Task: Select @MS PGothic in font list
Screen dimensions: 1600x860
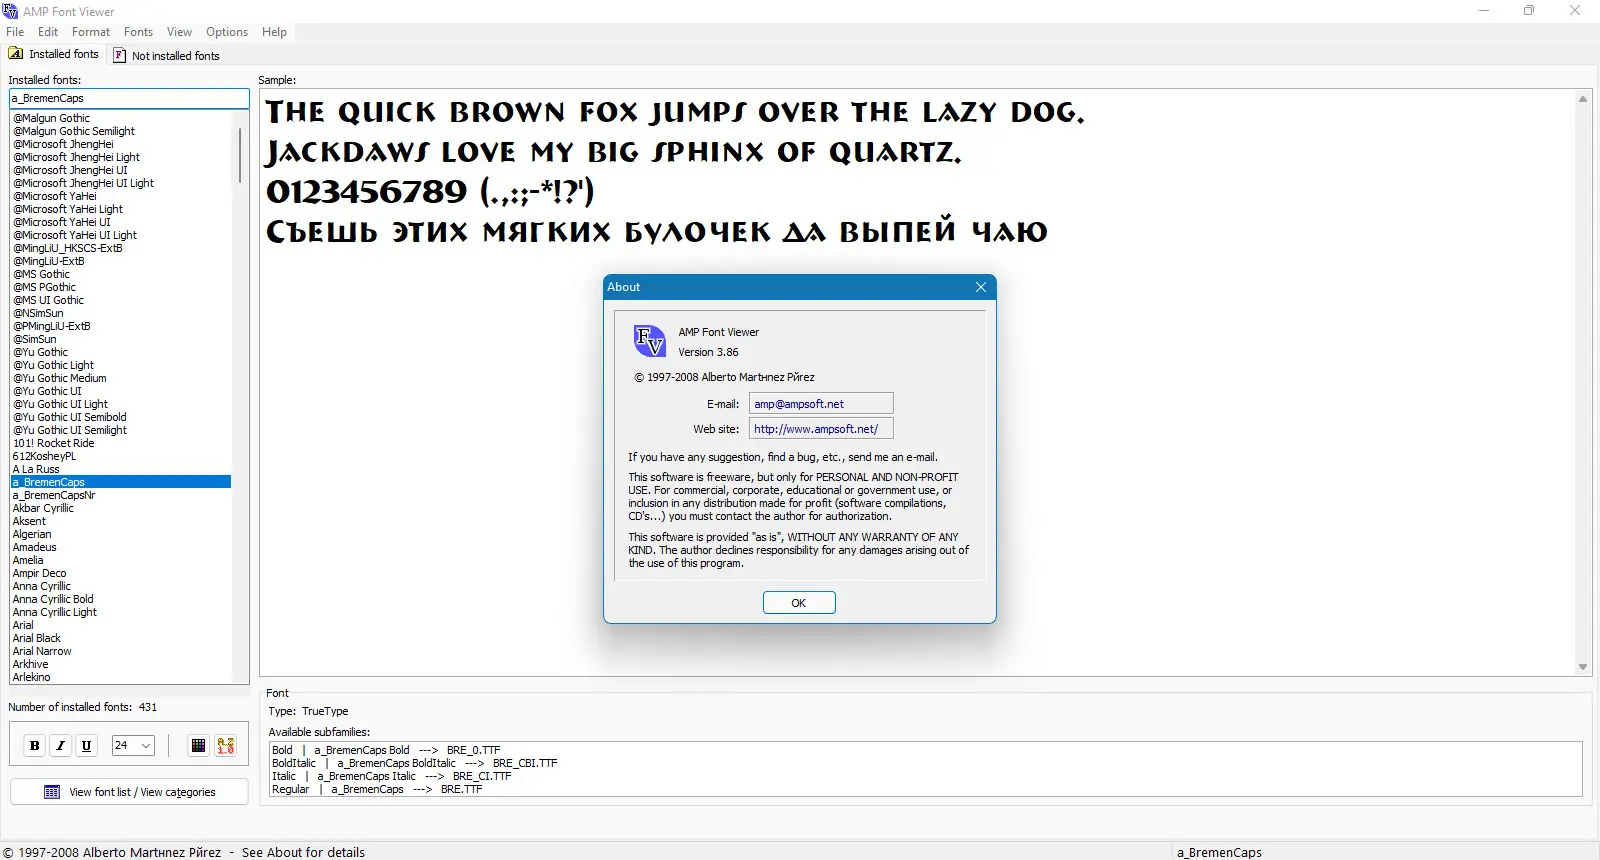Action: (121, 287)
